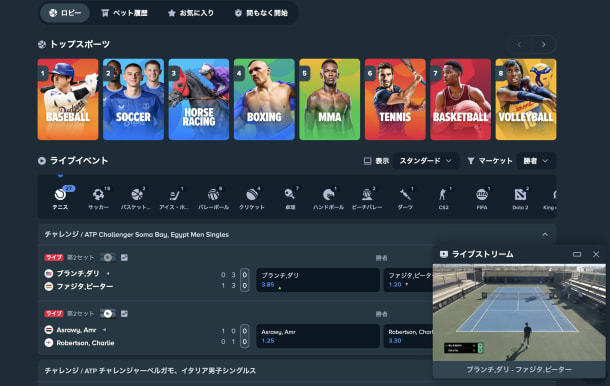Click the live stream tennis video
610x386 pixels.
519,312
